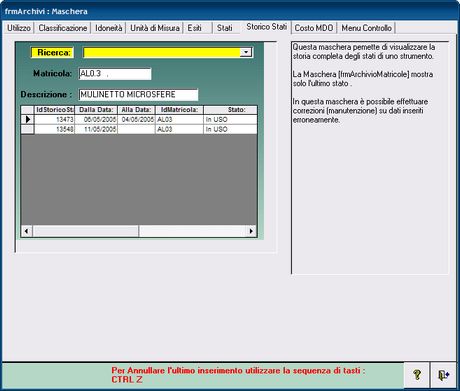
Task: Click cell value 13548
Action: [x=54, y=129]
